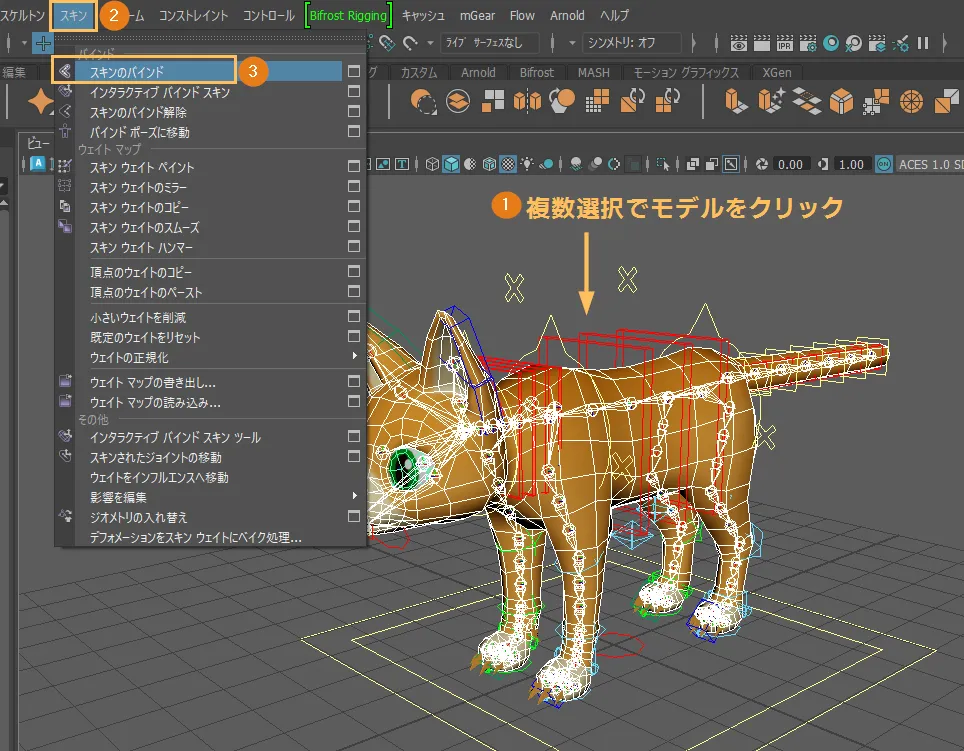Click the pause button in the status line

923,44
